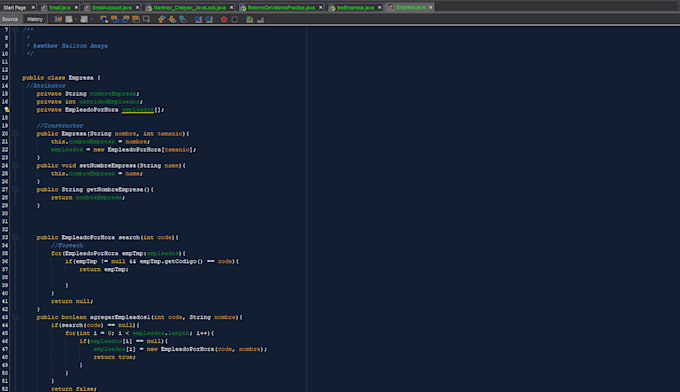Viewport: 680px width, 392px height.
Task: Click cantidadEmpleados field declaration
Action: coord(109,102)
